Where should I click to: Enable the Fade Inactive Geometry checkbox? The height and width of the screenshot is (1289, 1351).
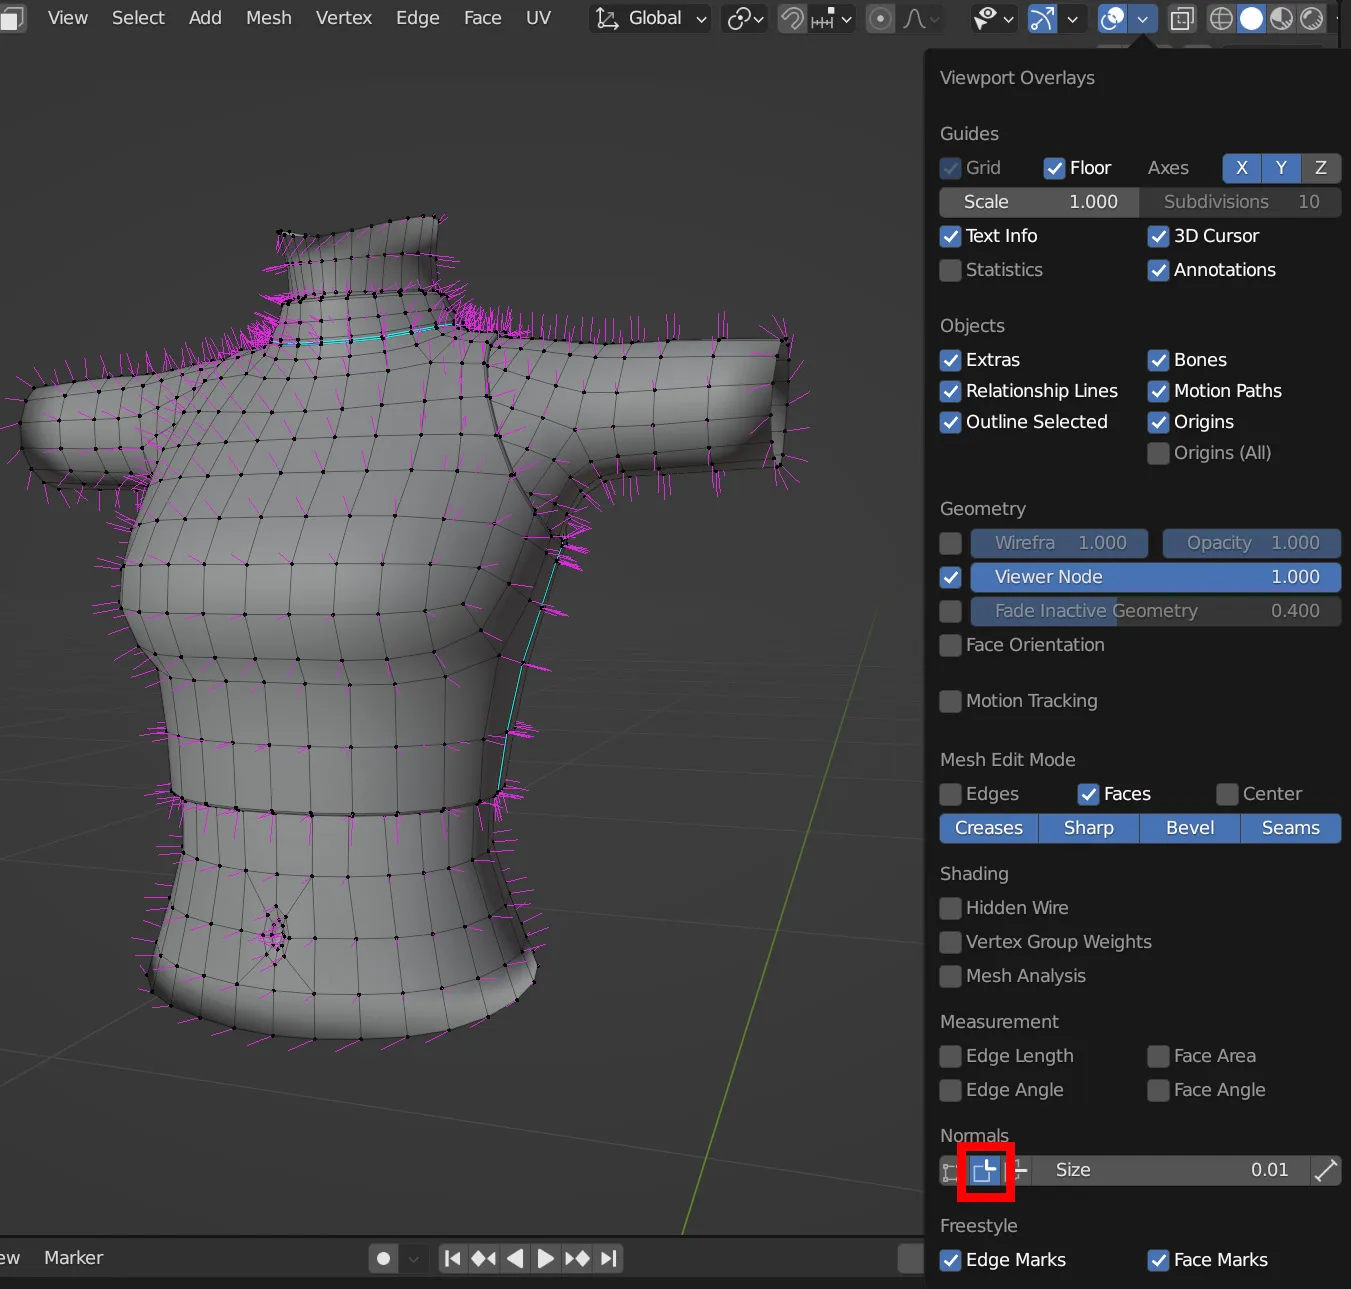[950, 611]
